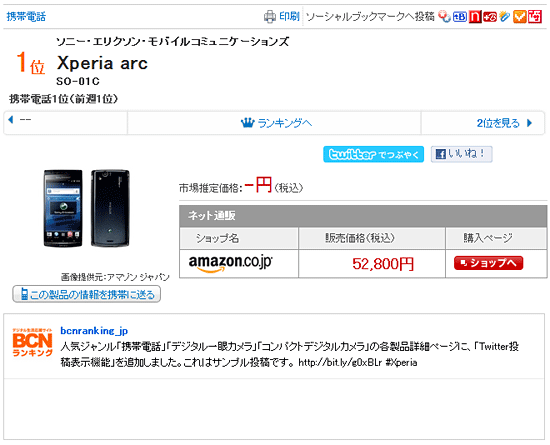550x445 pixels.
Task: Share via the last red square bookmark icon
Action: point(535,16)
